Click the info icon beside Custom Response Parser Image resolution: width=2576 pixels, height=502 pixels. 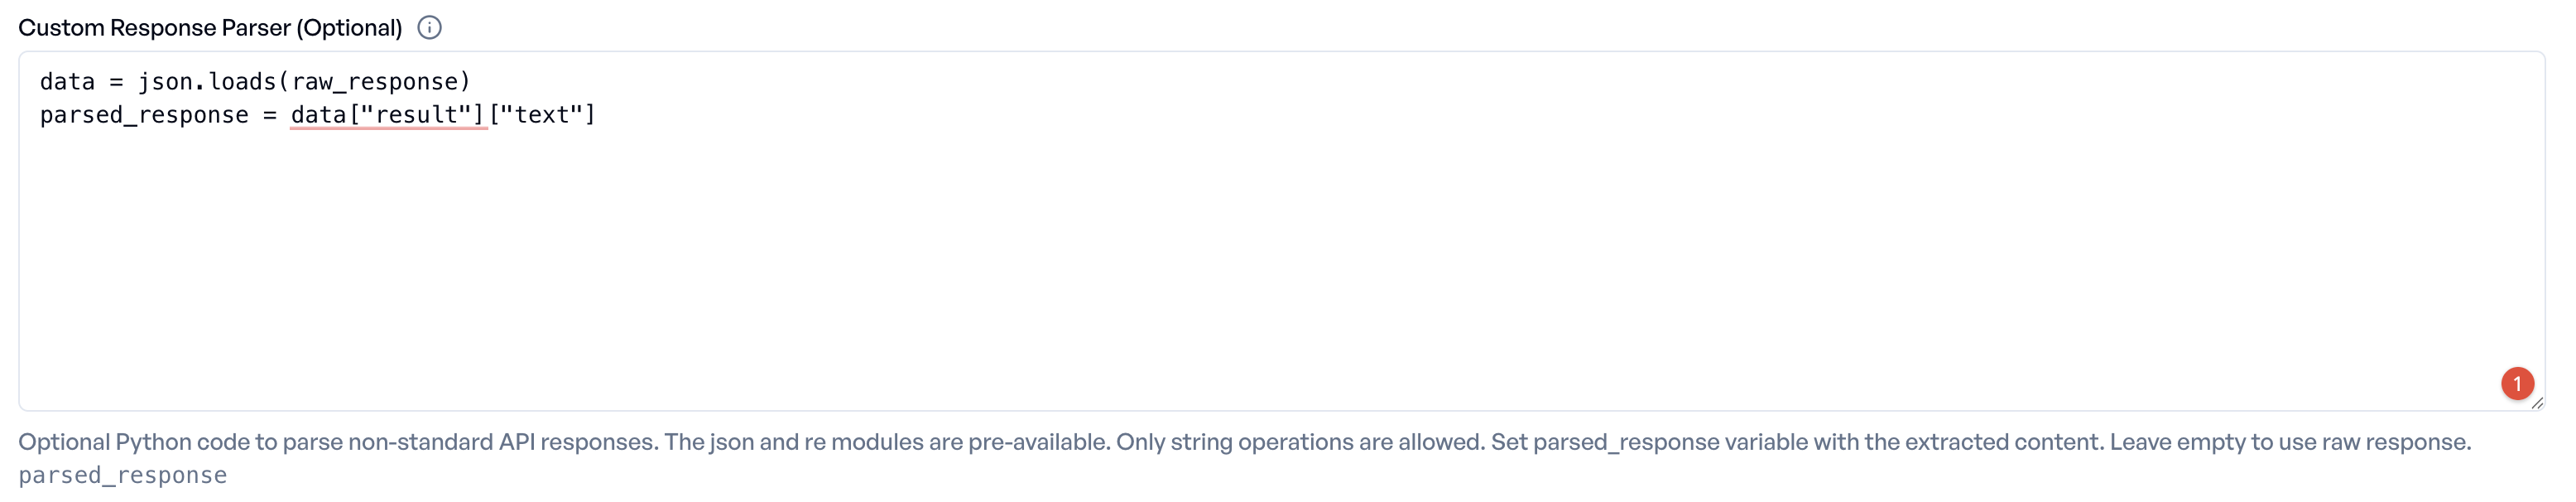point(430,27)
